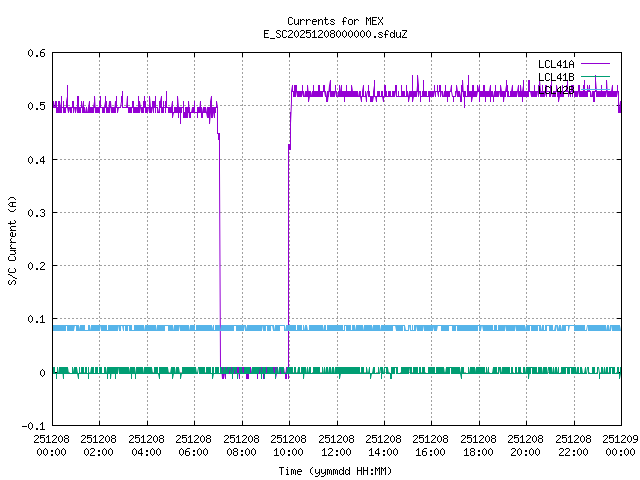Click the 251209 00:00 end tick label
This screenshot has height=480, width=640.
(x=620, y=445)
